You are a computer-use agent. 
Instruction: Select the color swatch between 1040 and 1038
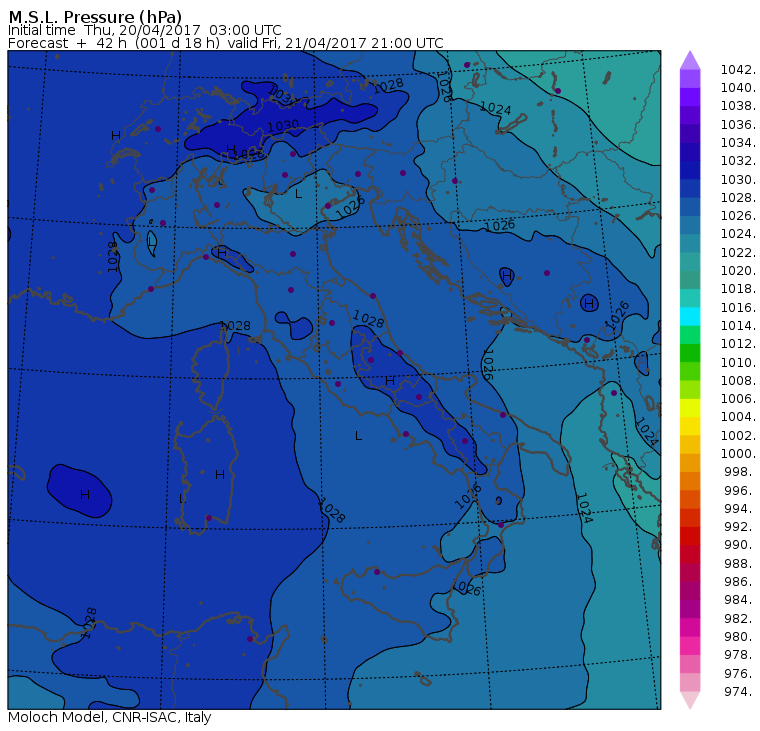[x=690, y=97]
